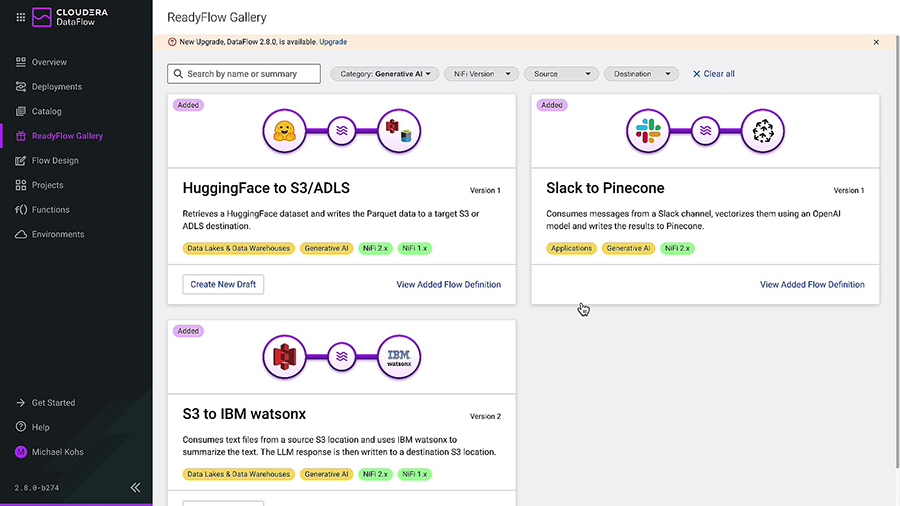Click the flow wave icon on Slack card
900x506 pixels.
(x=705, y=131)
